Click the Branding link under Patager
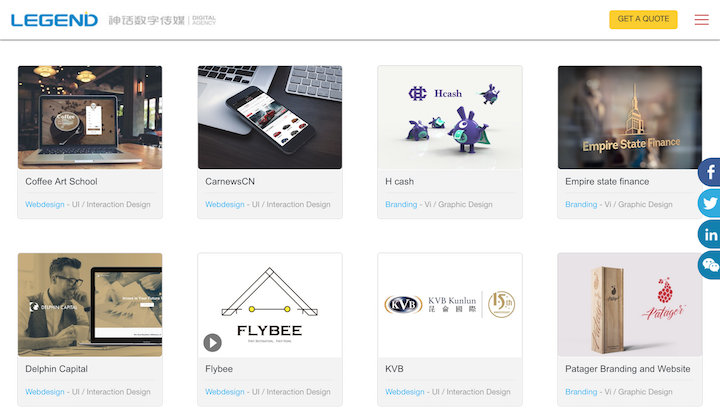This screenshot has width=720, height=410. tap(581, 392)
